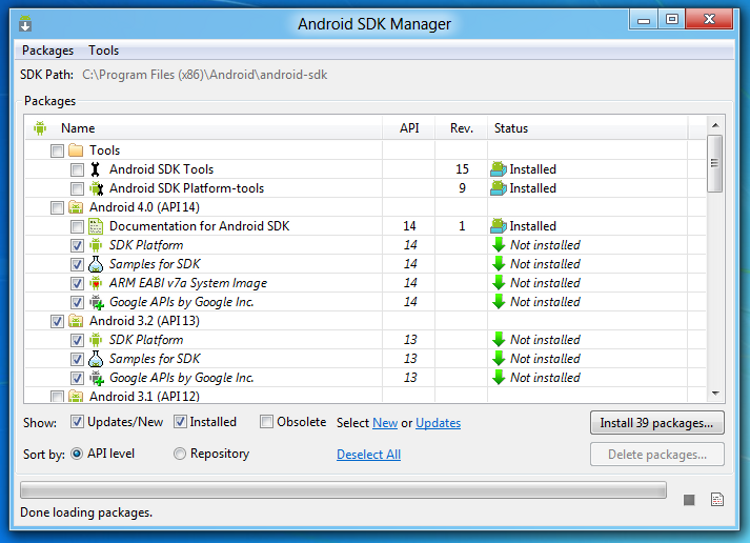Check the Android SDK Platform-tools checkbox
This screenshot has height=543, width=750.
pos(77,189)
